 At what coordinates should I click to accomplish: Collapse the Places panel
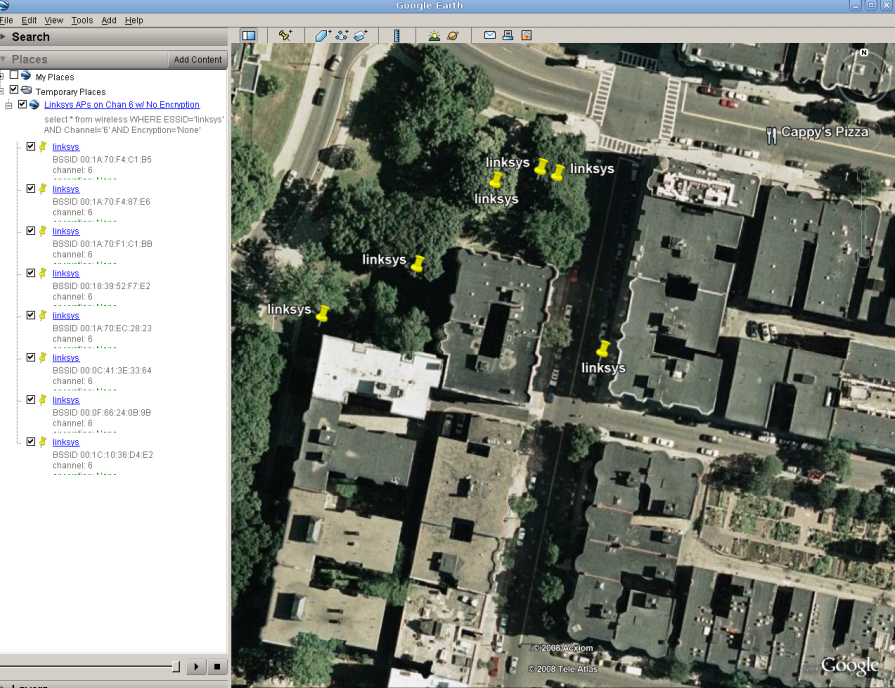(x=3, y=59)
